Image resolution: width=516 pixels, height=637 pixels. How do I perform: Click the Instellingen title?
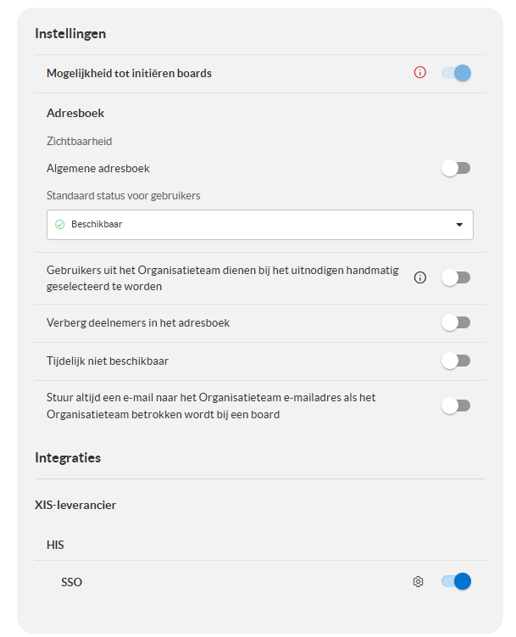[x=70, y=33]
